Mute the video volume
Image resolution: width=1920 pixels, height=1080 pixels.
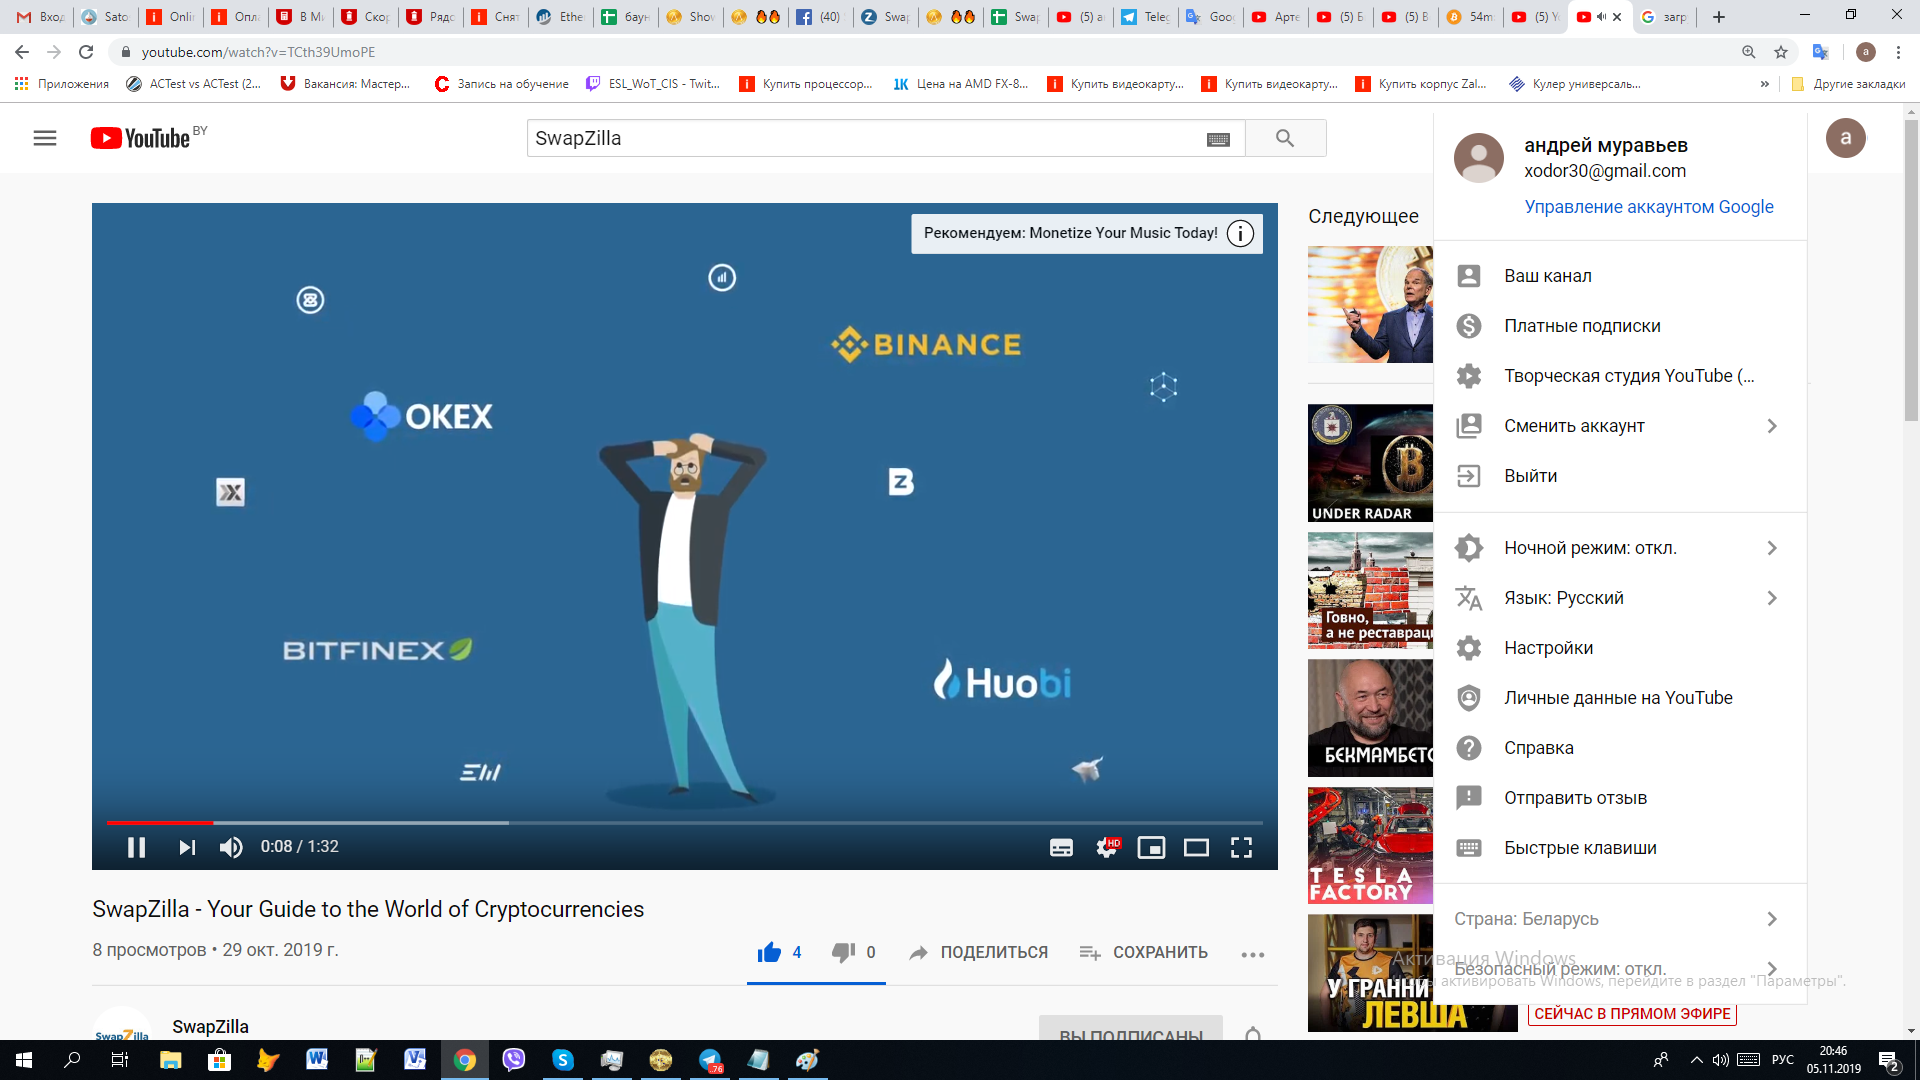tap(231, 848)
